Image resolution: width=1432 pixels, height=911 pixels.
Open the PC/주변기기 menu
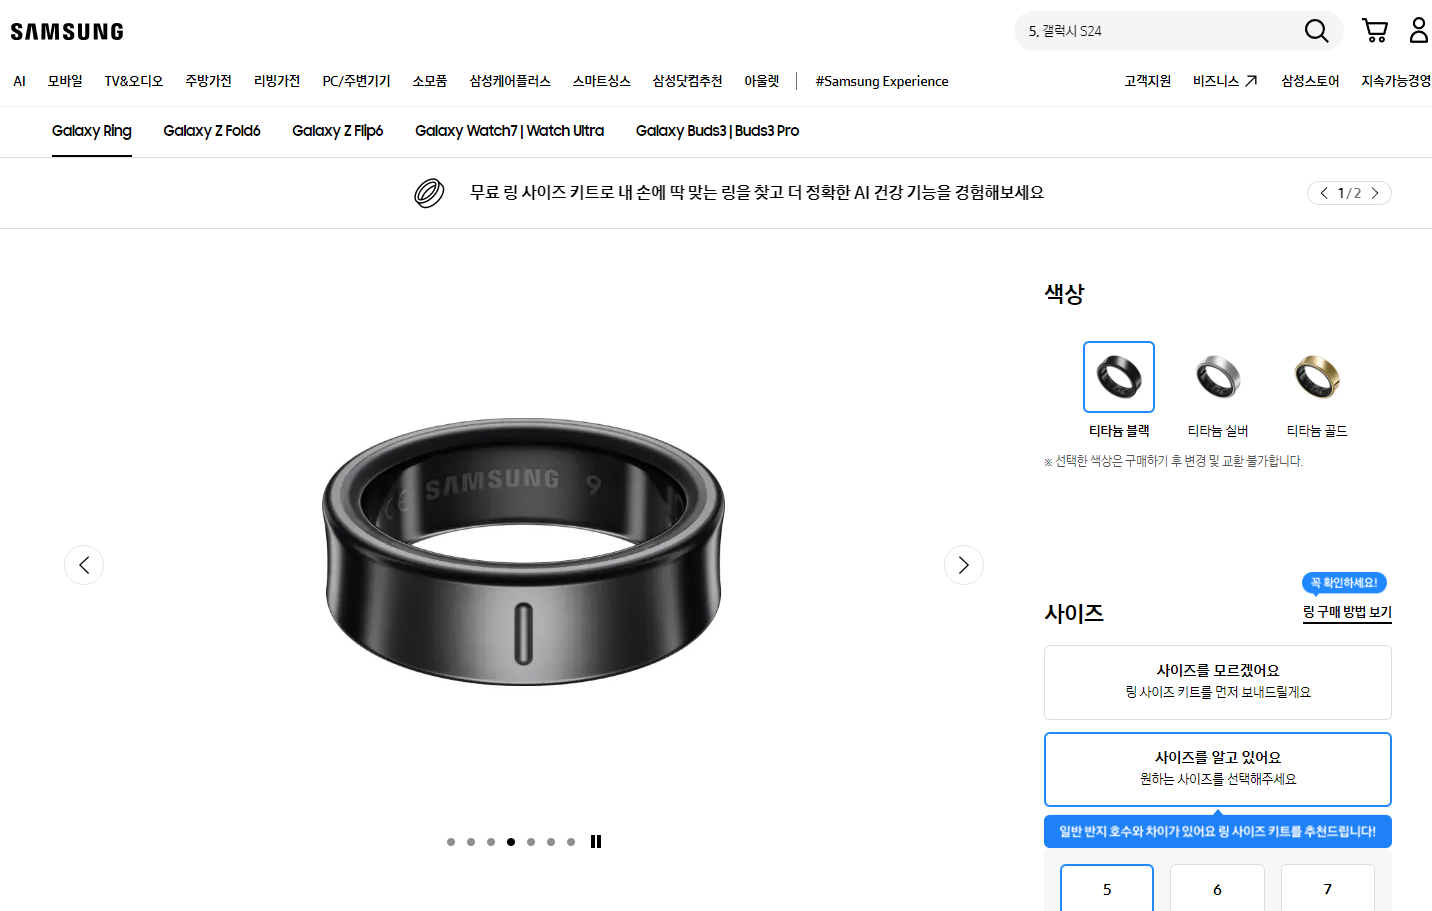pyautogui.click(x=356, y=81)
